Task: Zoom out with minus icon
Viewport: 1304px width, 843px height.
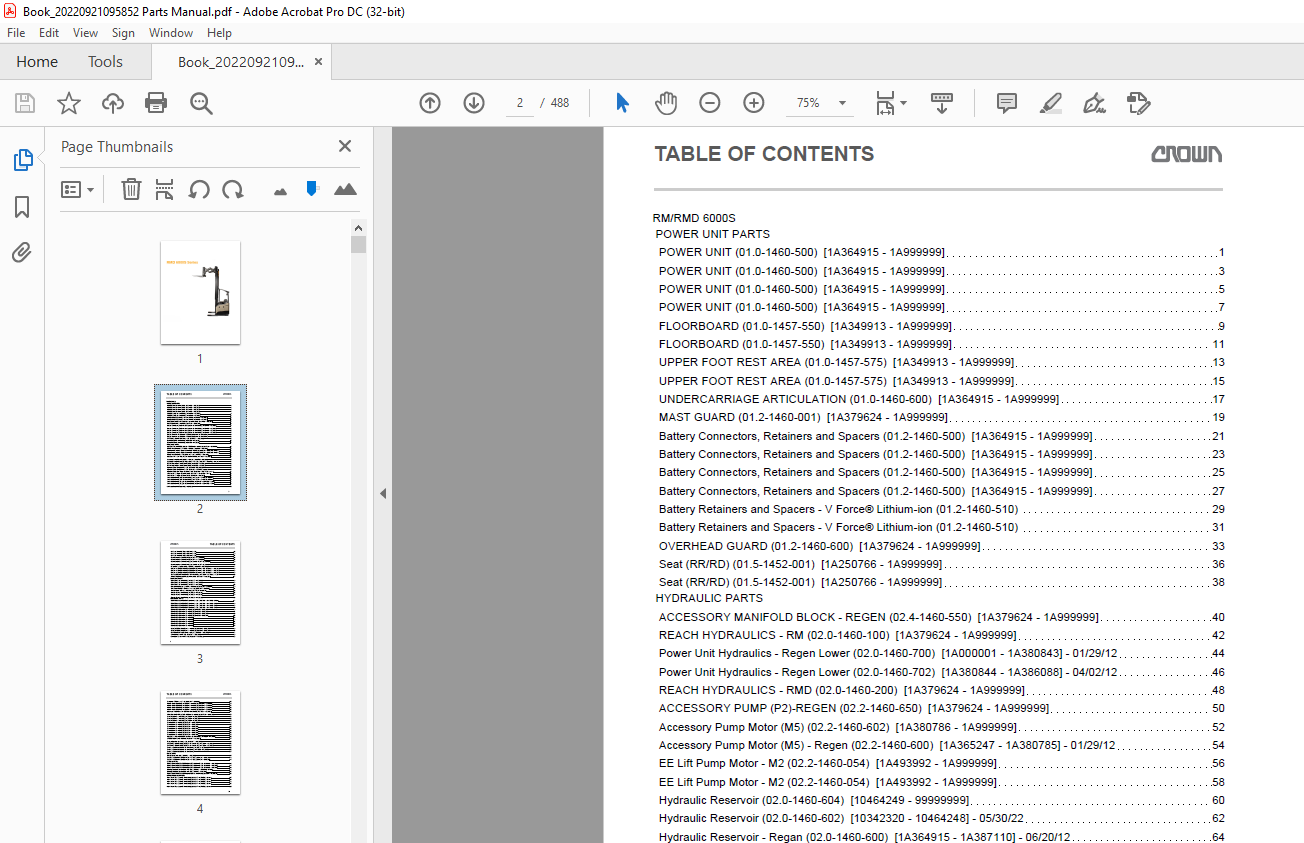Action: pyautogui.click(x=710, y=103)
